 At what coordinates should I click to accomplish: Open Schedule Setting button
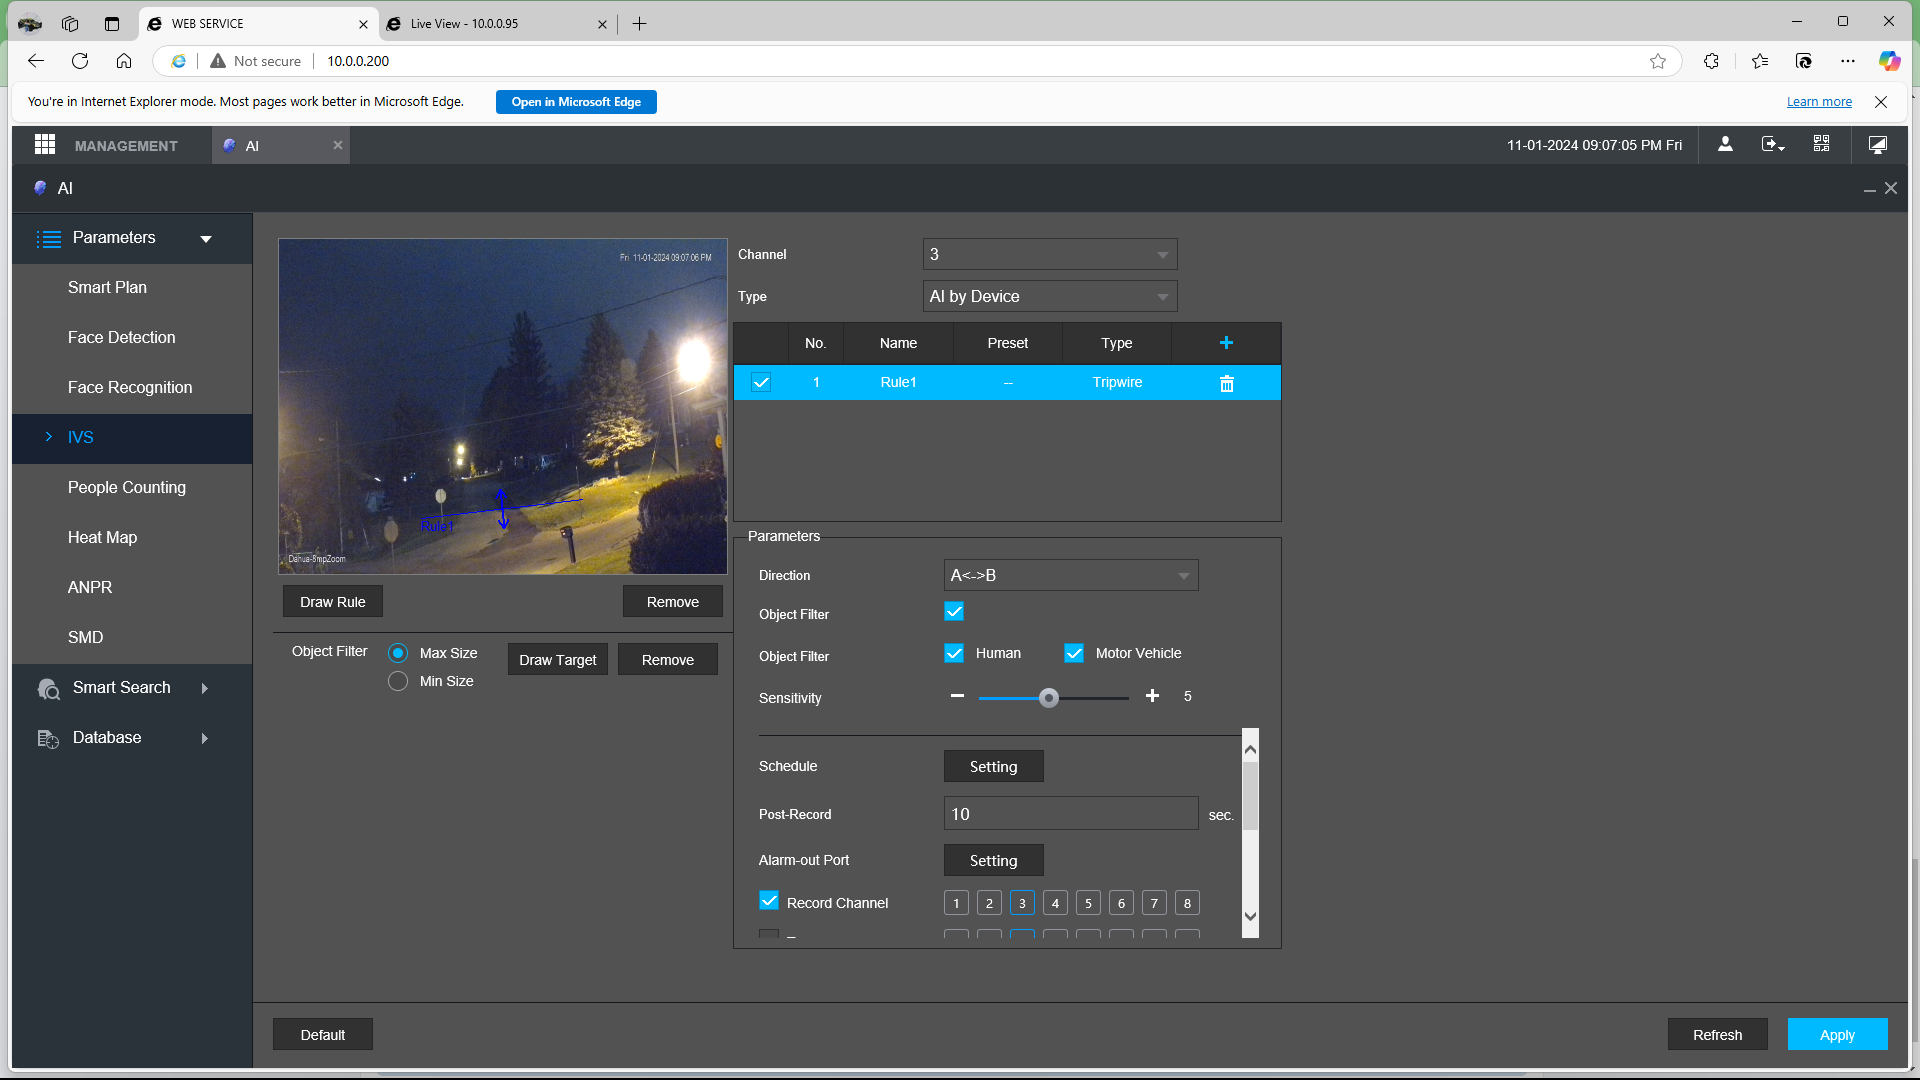click(x=994, y=767)
